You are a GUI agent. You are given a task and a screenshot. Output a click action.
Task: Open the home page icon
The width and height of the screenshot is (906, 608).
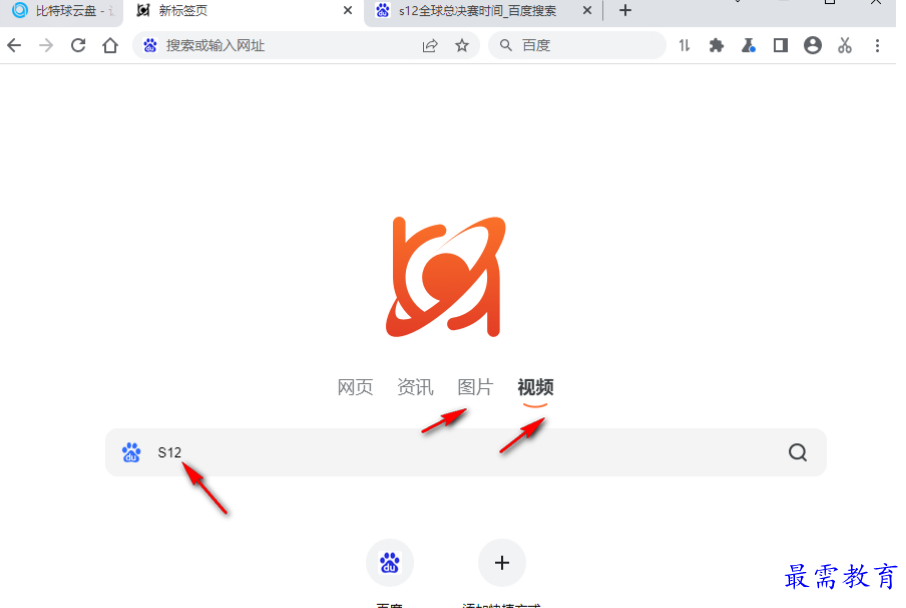(x=110, y=46)
